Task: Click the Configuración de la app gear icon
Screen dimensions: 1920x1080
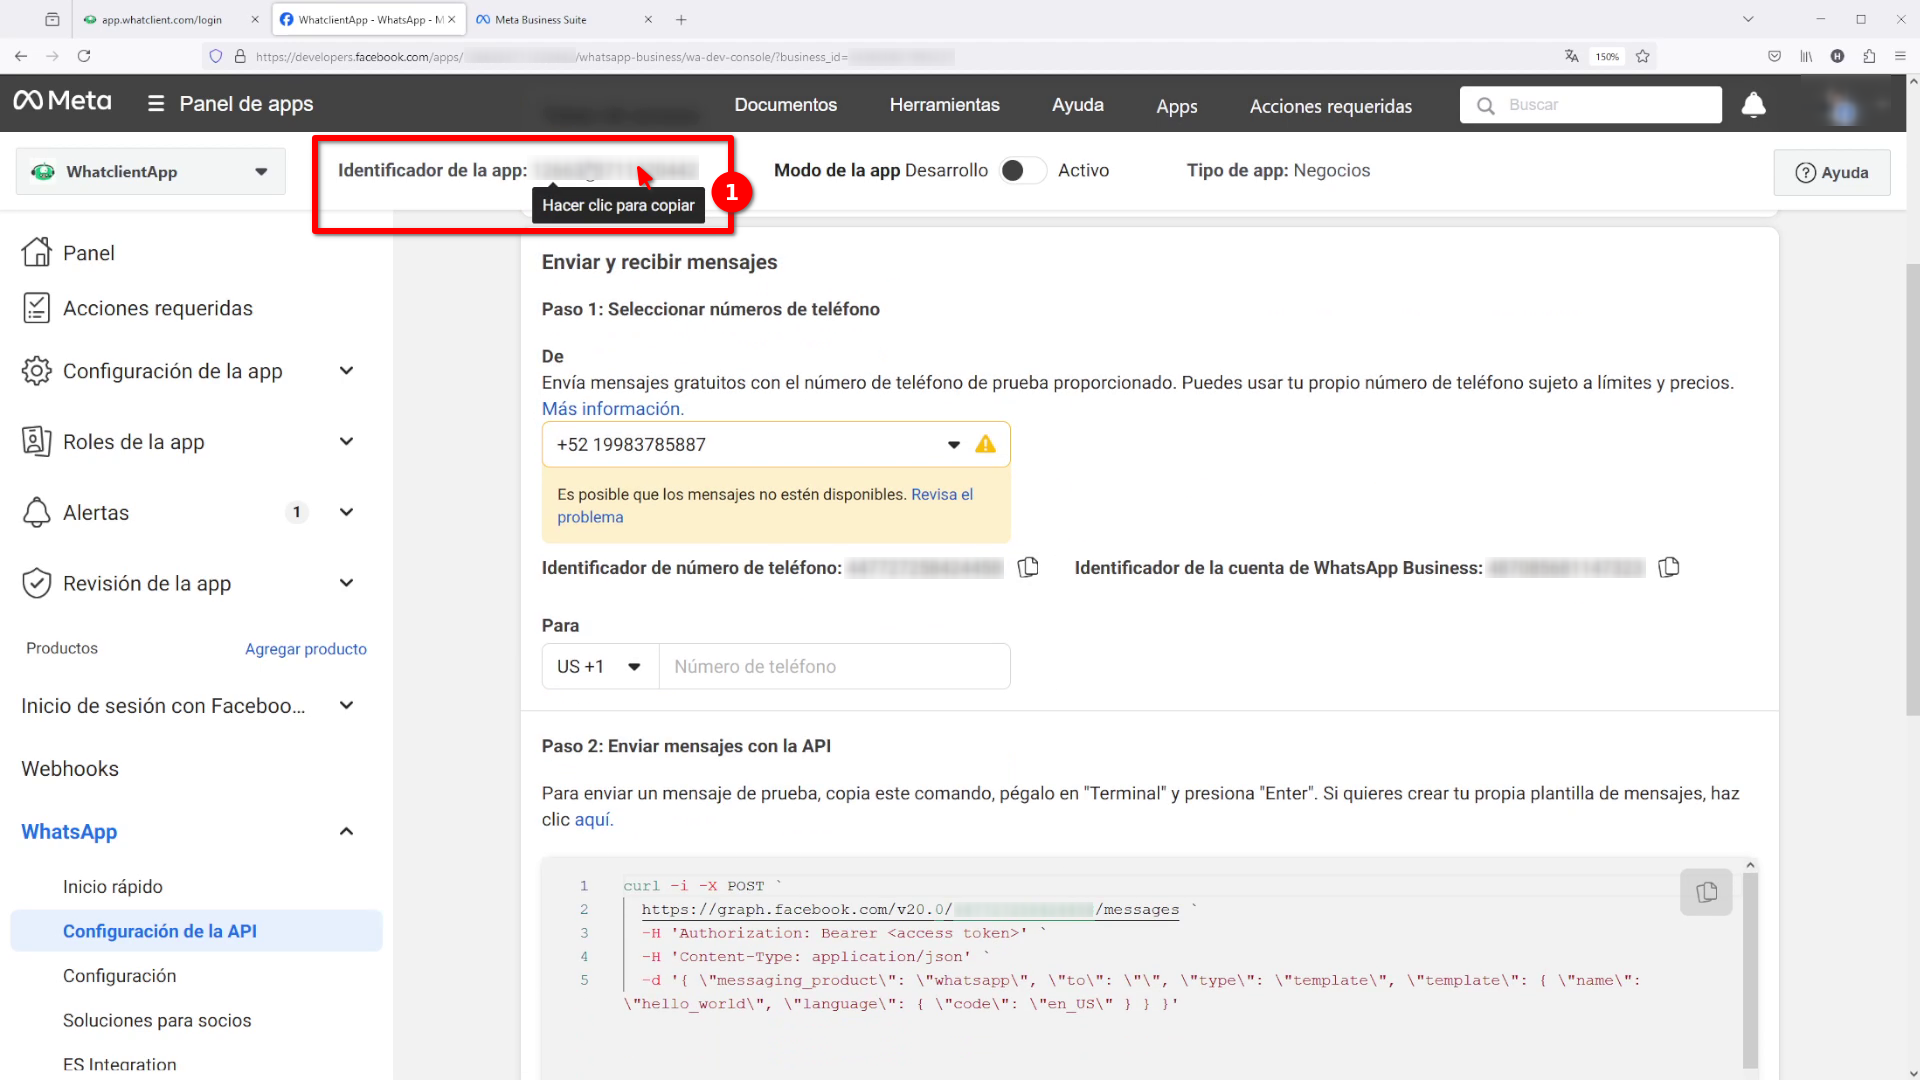Action: pyautogui.click(x=36, y=371)
